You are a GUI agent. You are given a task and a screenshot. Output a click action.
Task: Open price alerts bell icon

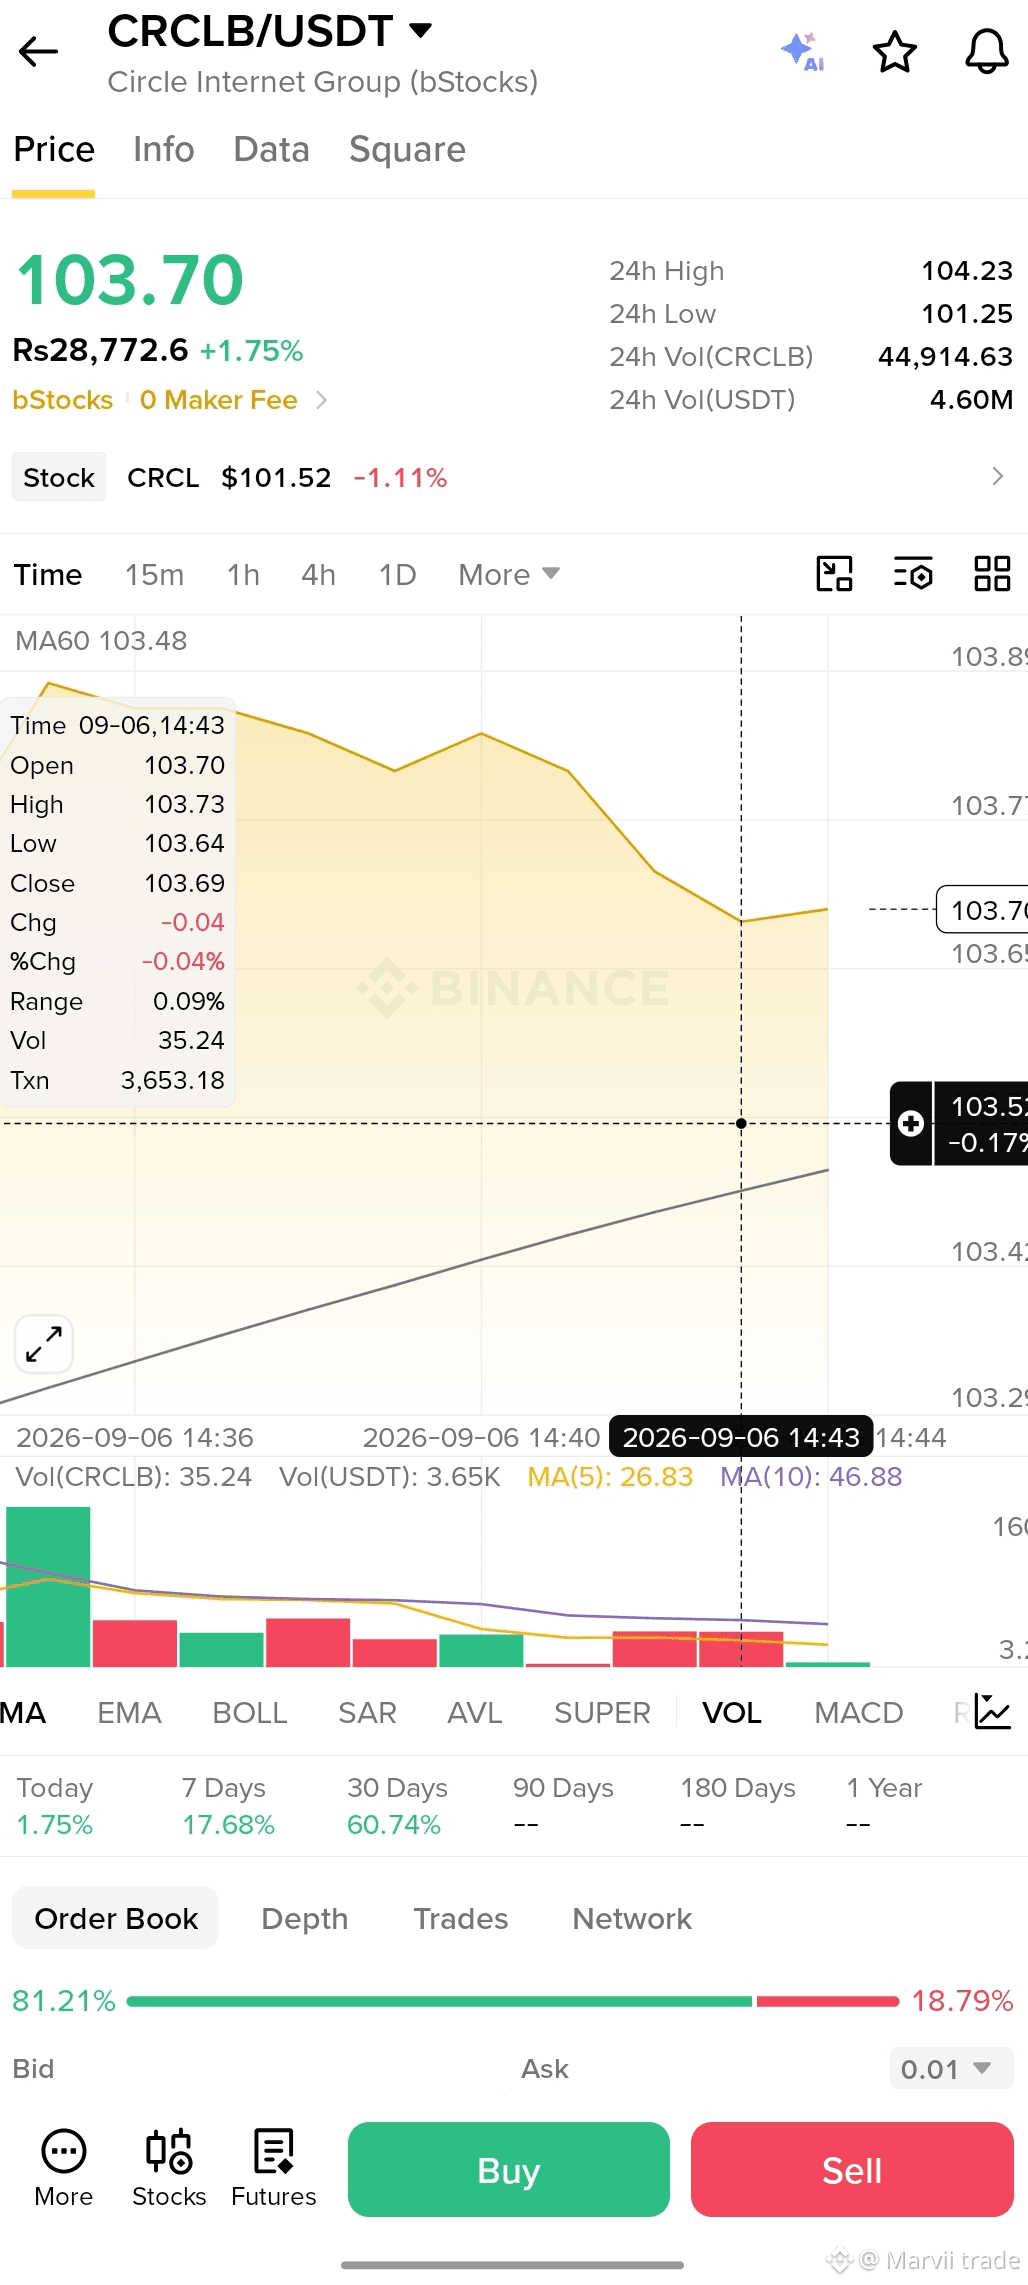click(986, 52)
